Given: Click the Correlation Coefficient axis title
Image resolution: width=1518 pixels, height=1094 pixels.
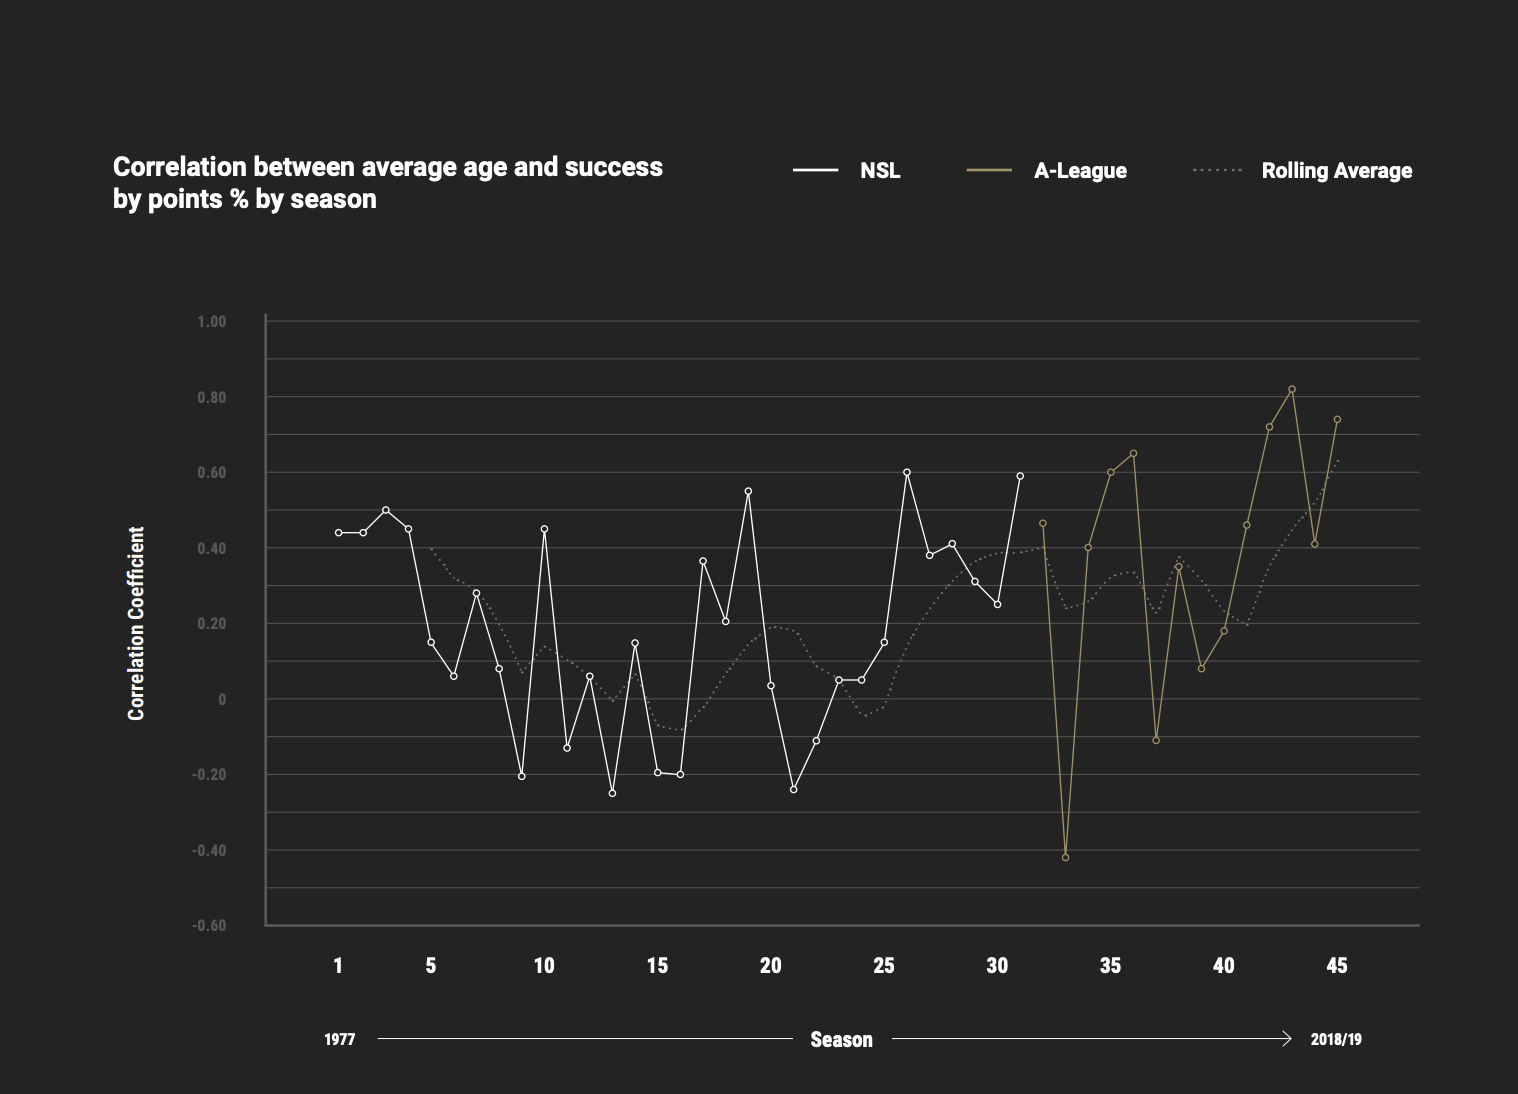Looking at the screenshot, I should point(137,623).
